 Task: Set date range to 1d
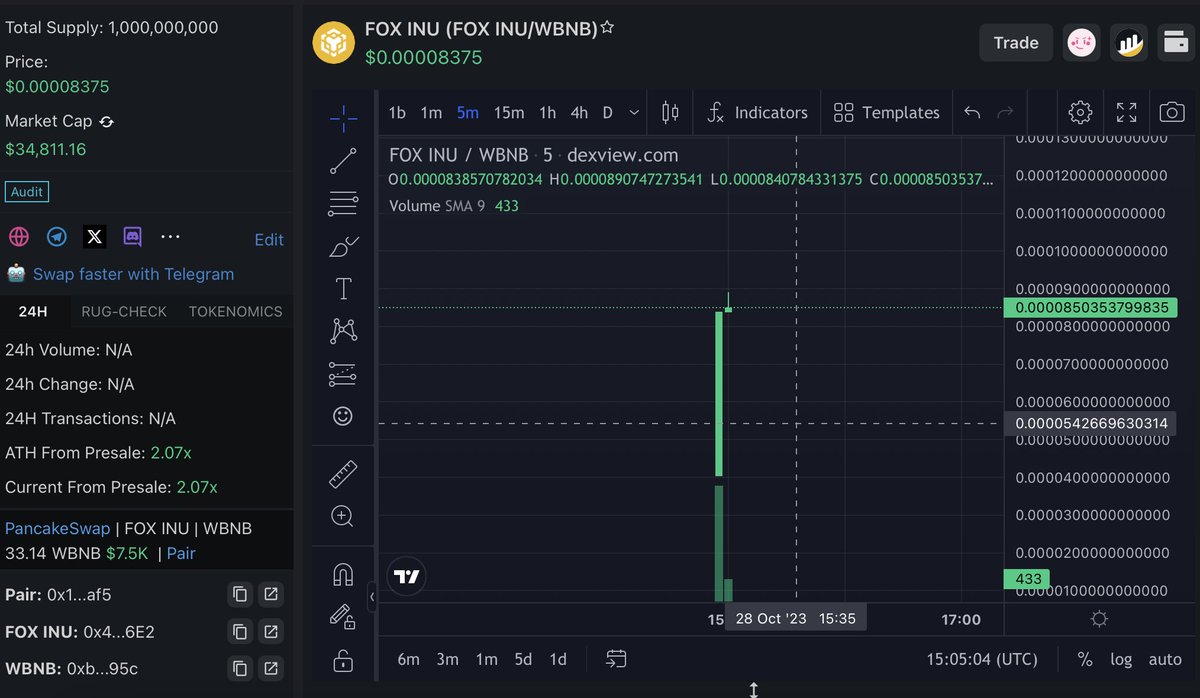[x=558, y=659]
